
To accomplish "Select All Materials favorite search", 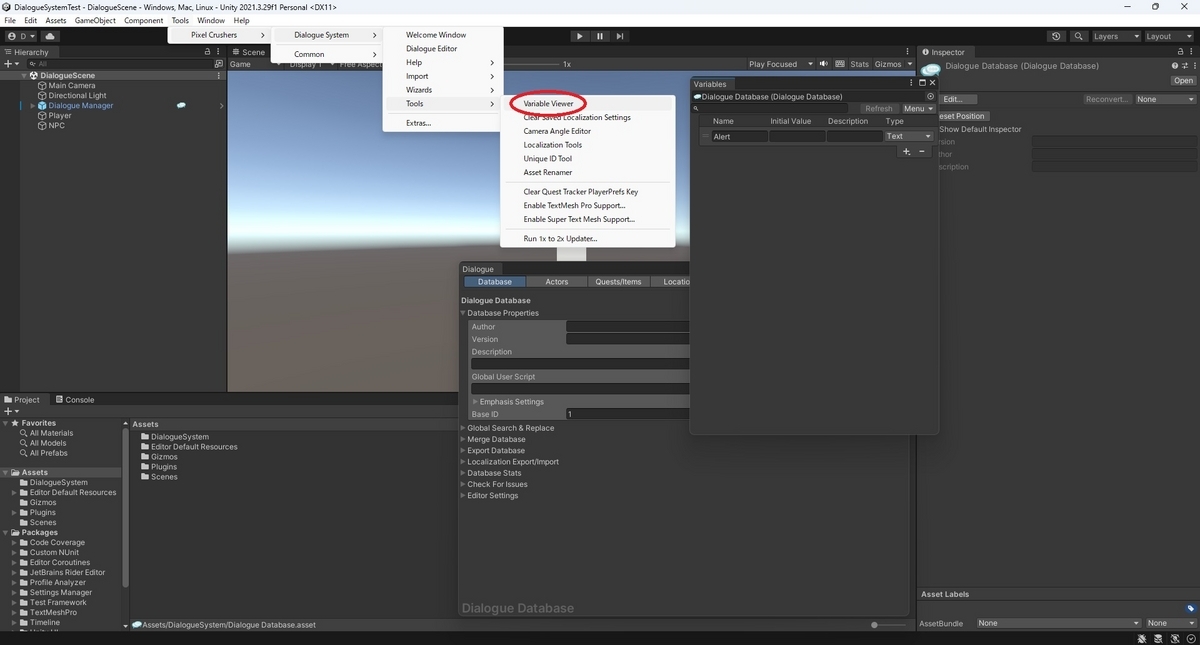I will [51, 433].
